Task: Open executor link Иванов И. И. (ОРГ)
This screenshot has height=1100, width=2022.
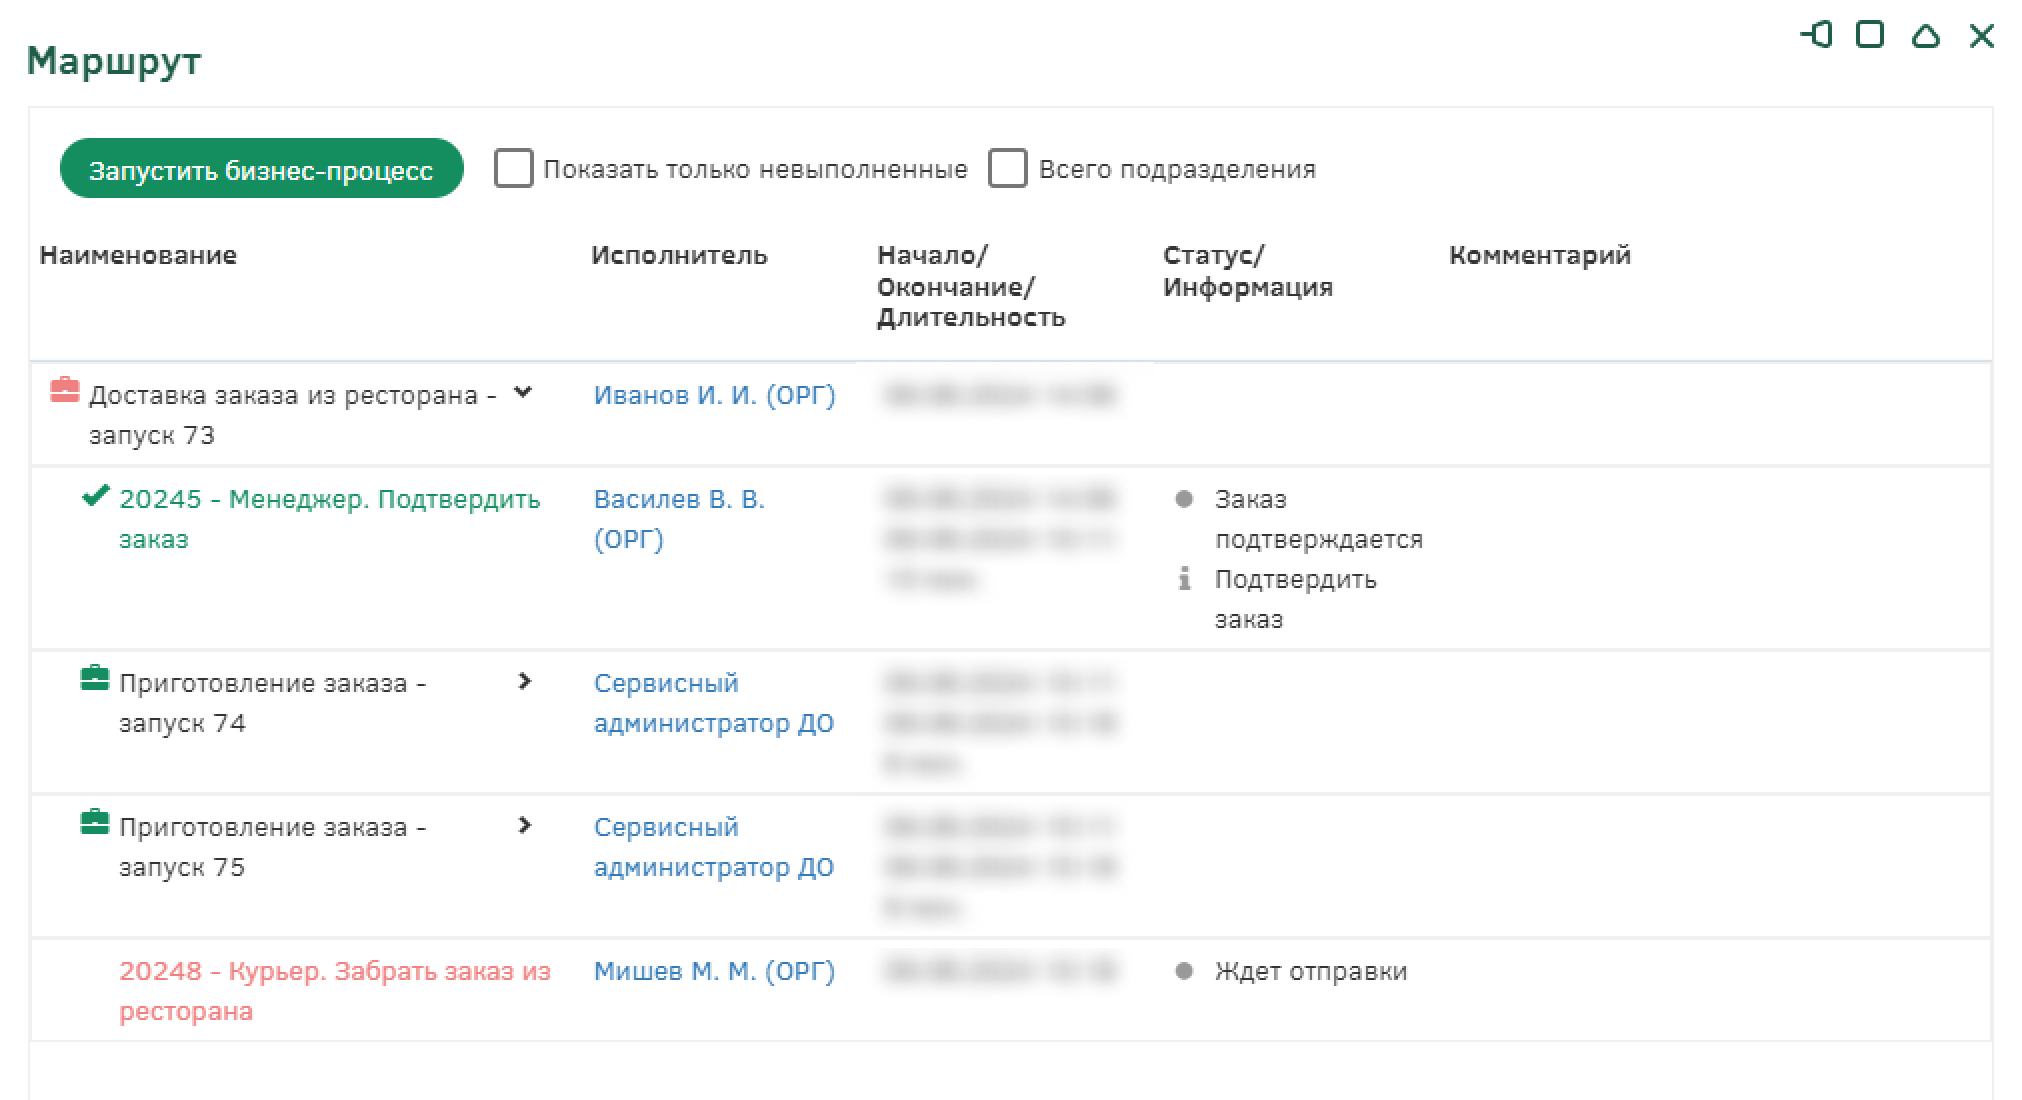Action: 714,395
